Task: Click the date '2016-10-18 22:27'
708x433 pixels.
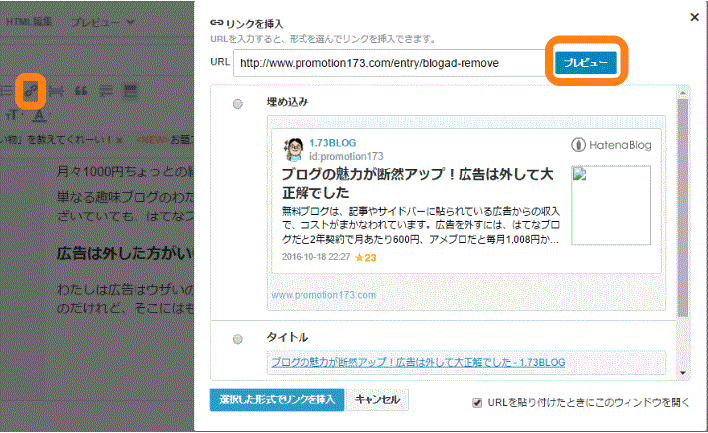Action: pos(316,257)
